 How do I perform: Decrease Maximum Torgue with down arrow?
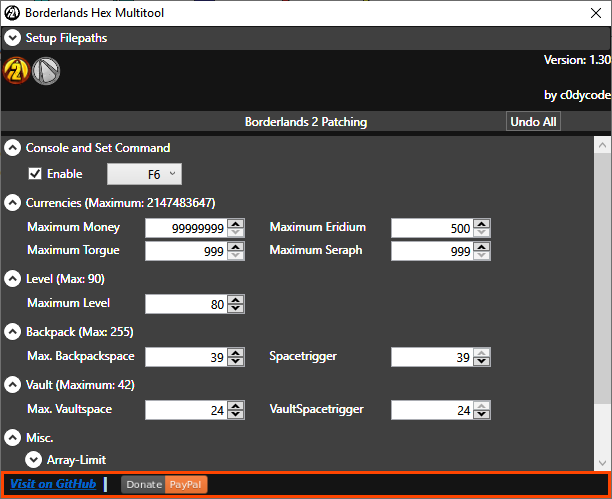coord(236,255)
